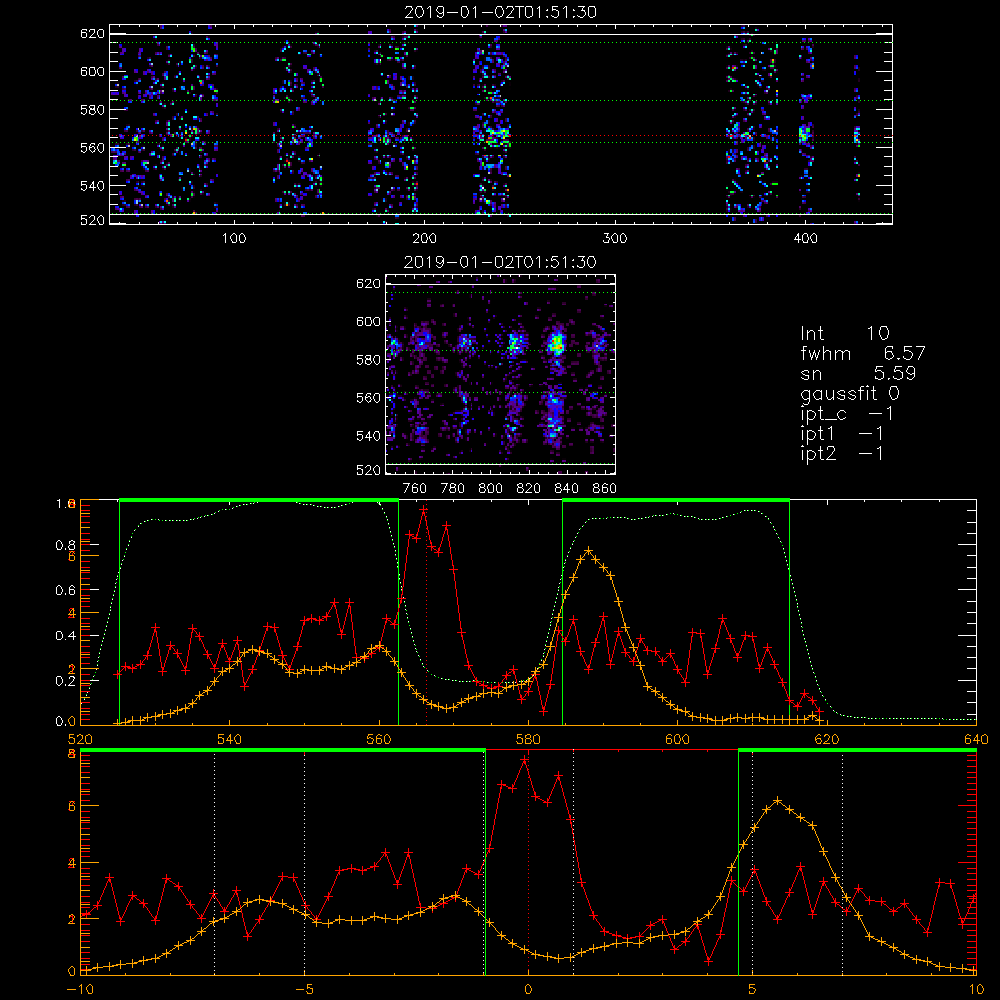
Task: Click x-axis label 560 of third plot
Action: pos(379,739)
